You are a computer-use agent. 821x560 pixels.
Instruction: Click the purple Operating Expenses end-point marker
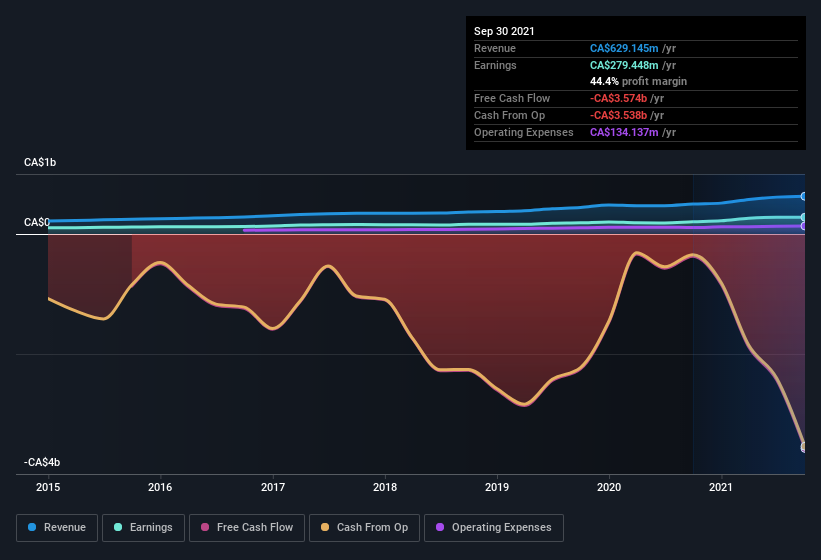point(804,226)
